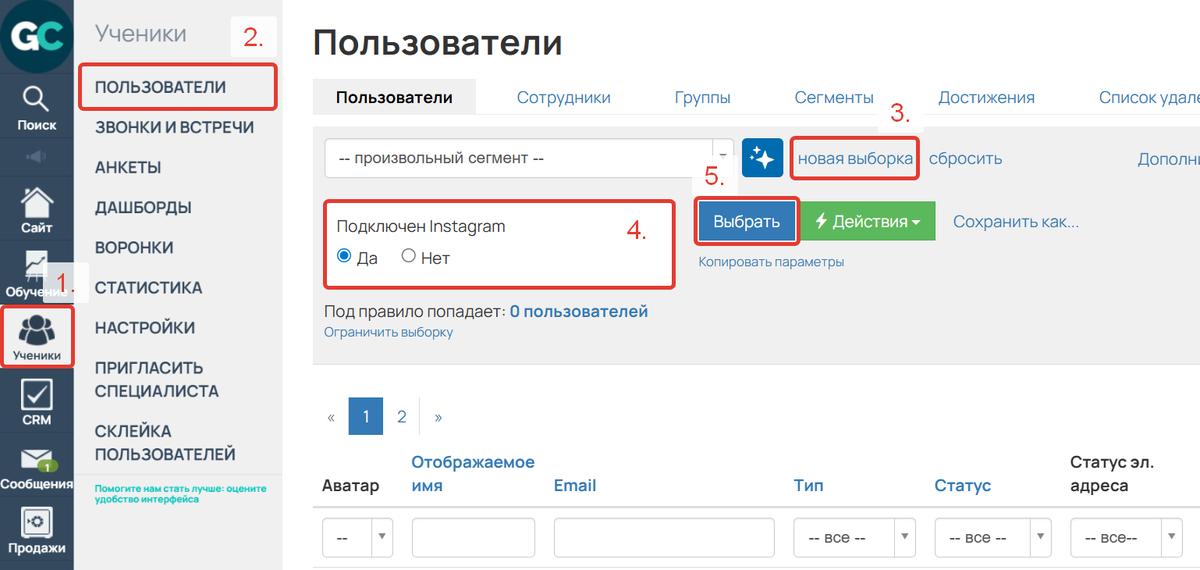Open НАСТРОЙКИ menu item

point(145,327)
